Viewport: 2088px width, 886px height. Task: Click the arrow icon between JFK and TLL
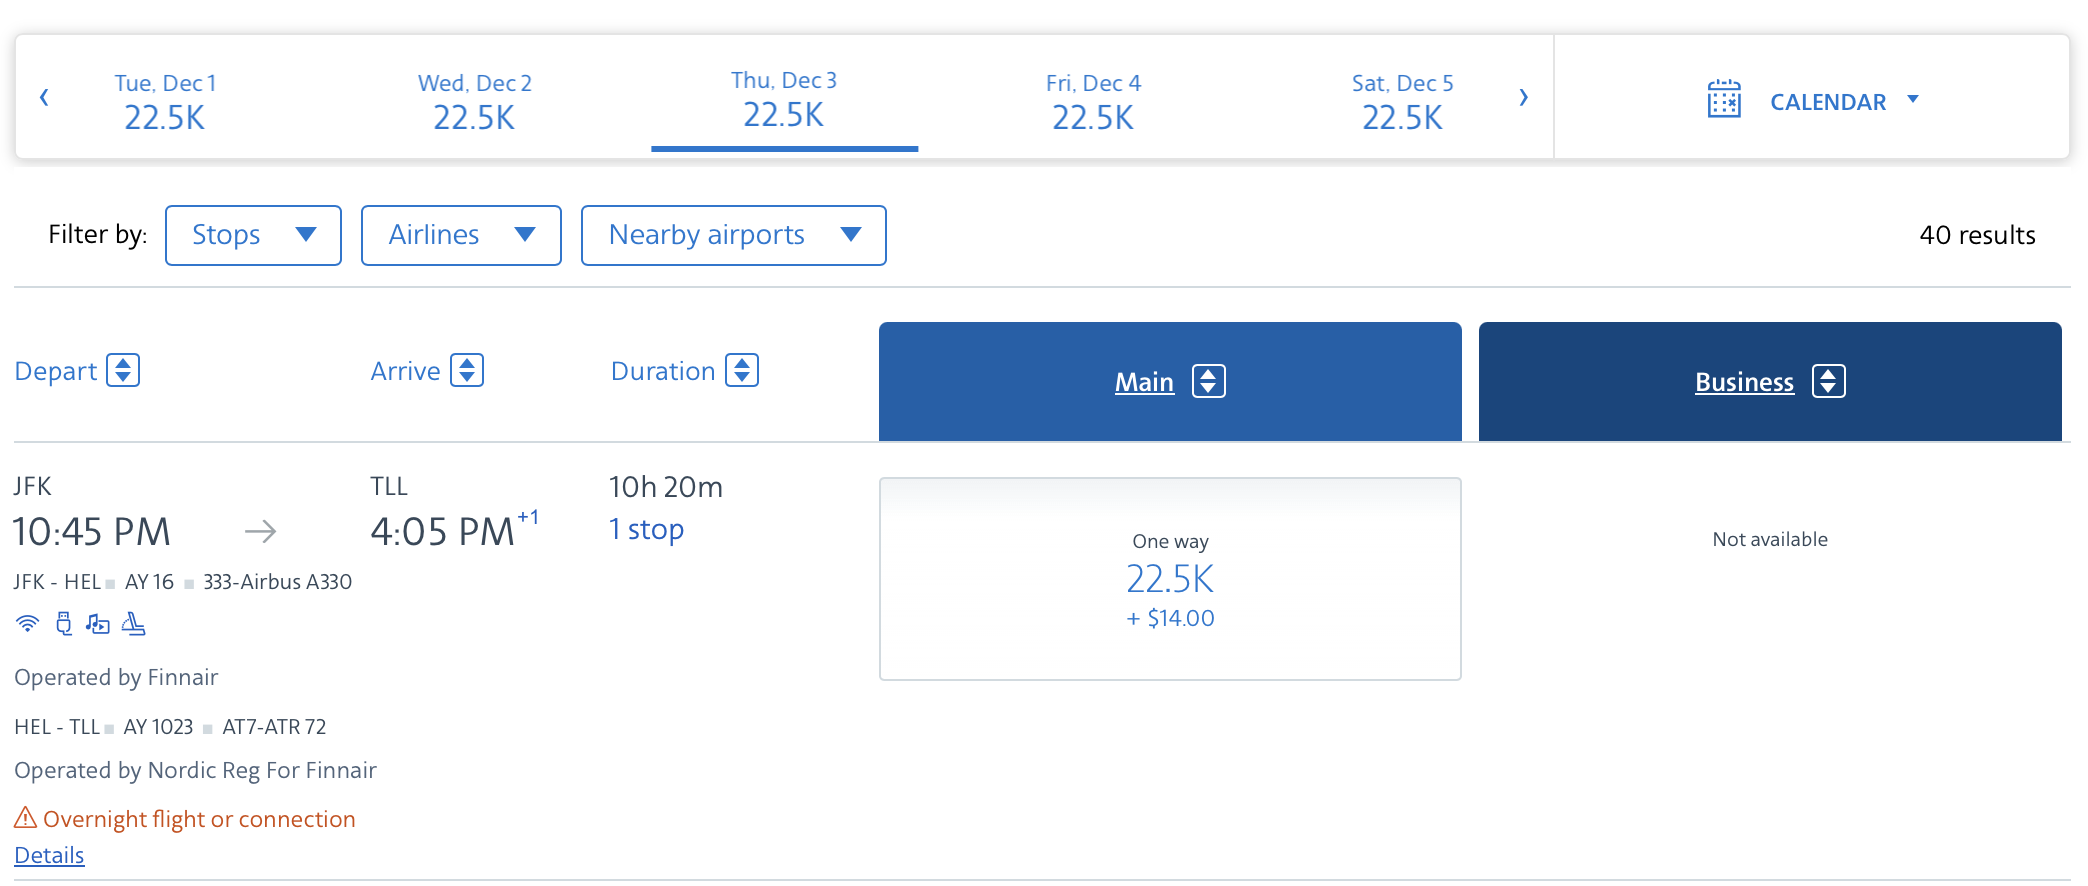[x=260, y=531]
